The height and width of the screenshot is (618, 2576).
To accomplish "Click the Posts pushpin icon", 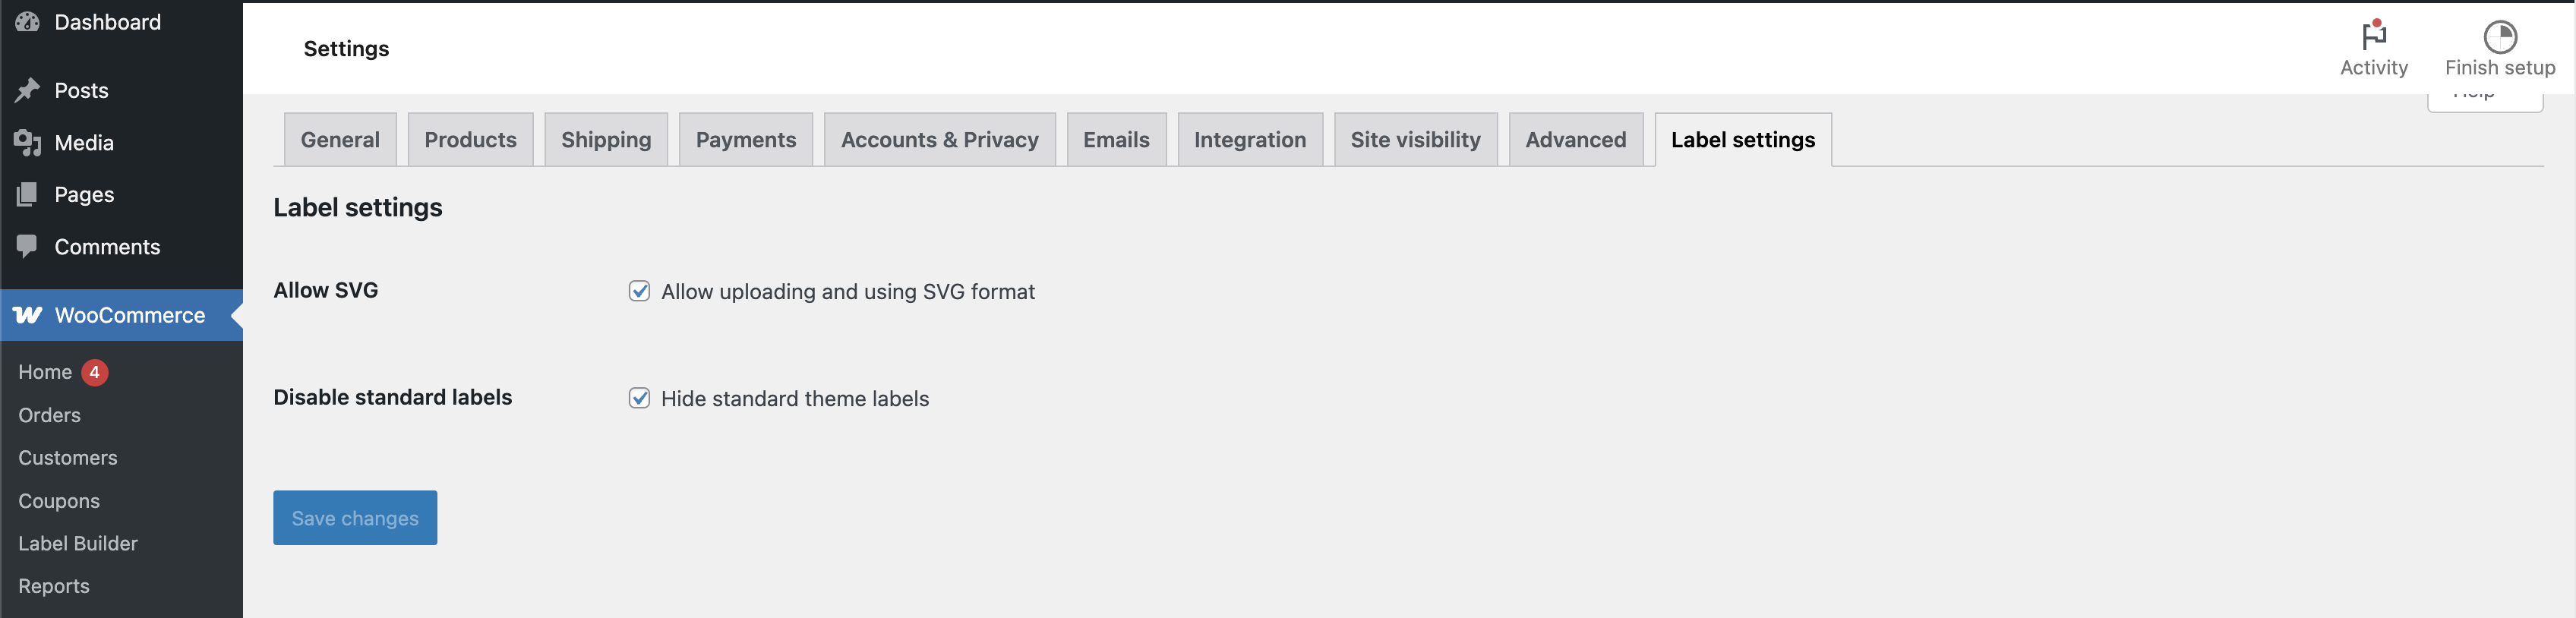I will (x=27, y=90).
